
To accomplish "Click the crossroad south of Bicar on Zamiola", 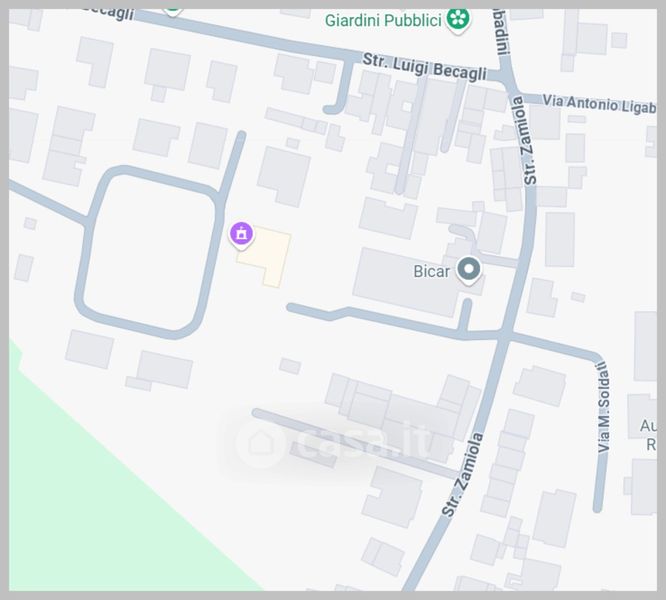I will tap(504, 335).
